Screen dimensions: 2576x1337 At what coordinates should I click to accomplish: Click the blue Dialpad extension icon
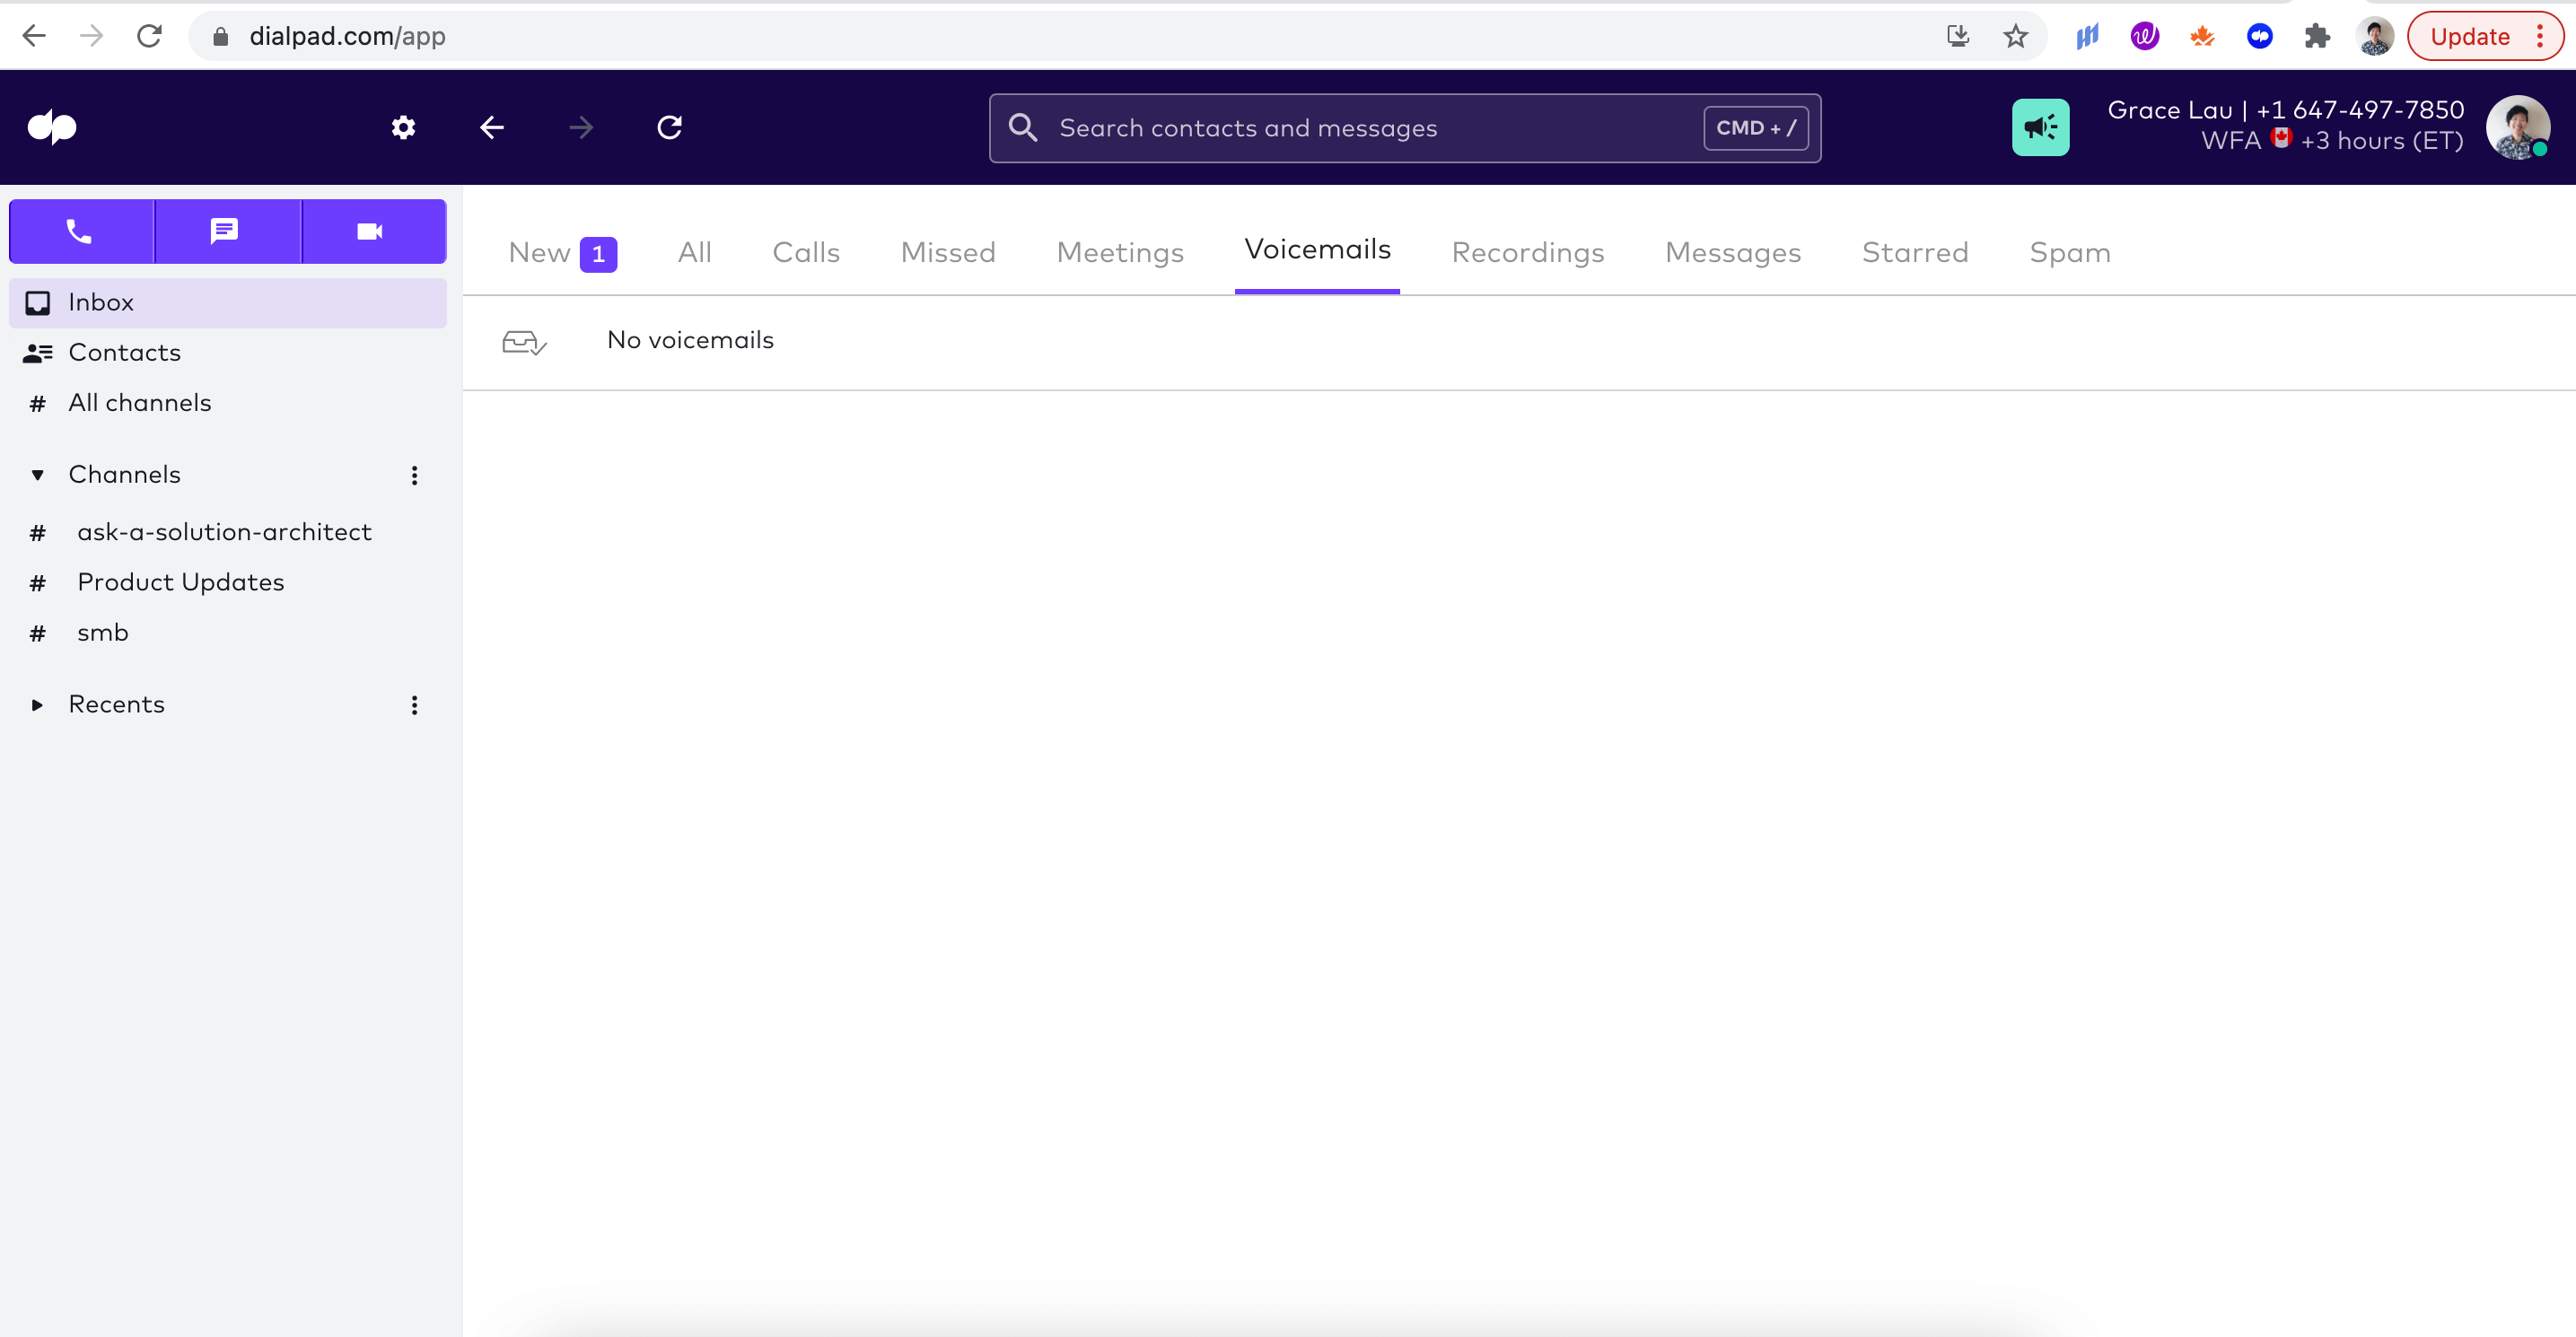tap(2259, 36)
